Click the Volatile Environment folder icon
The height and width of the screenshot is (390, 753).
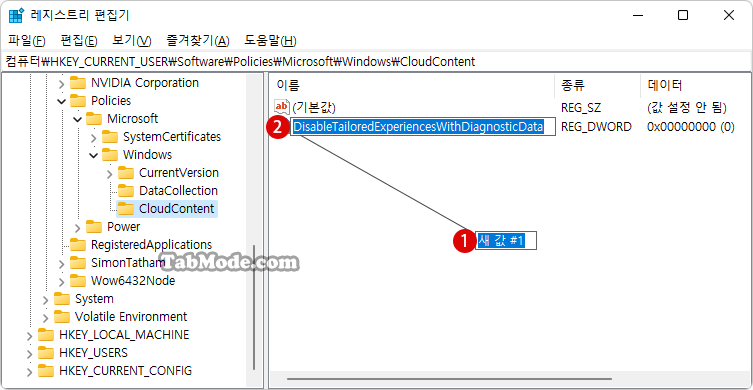tap(62, 317)
